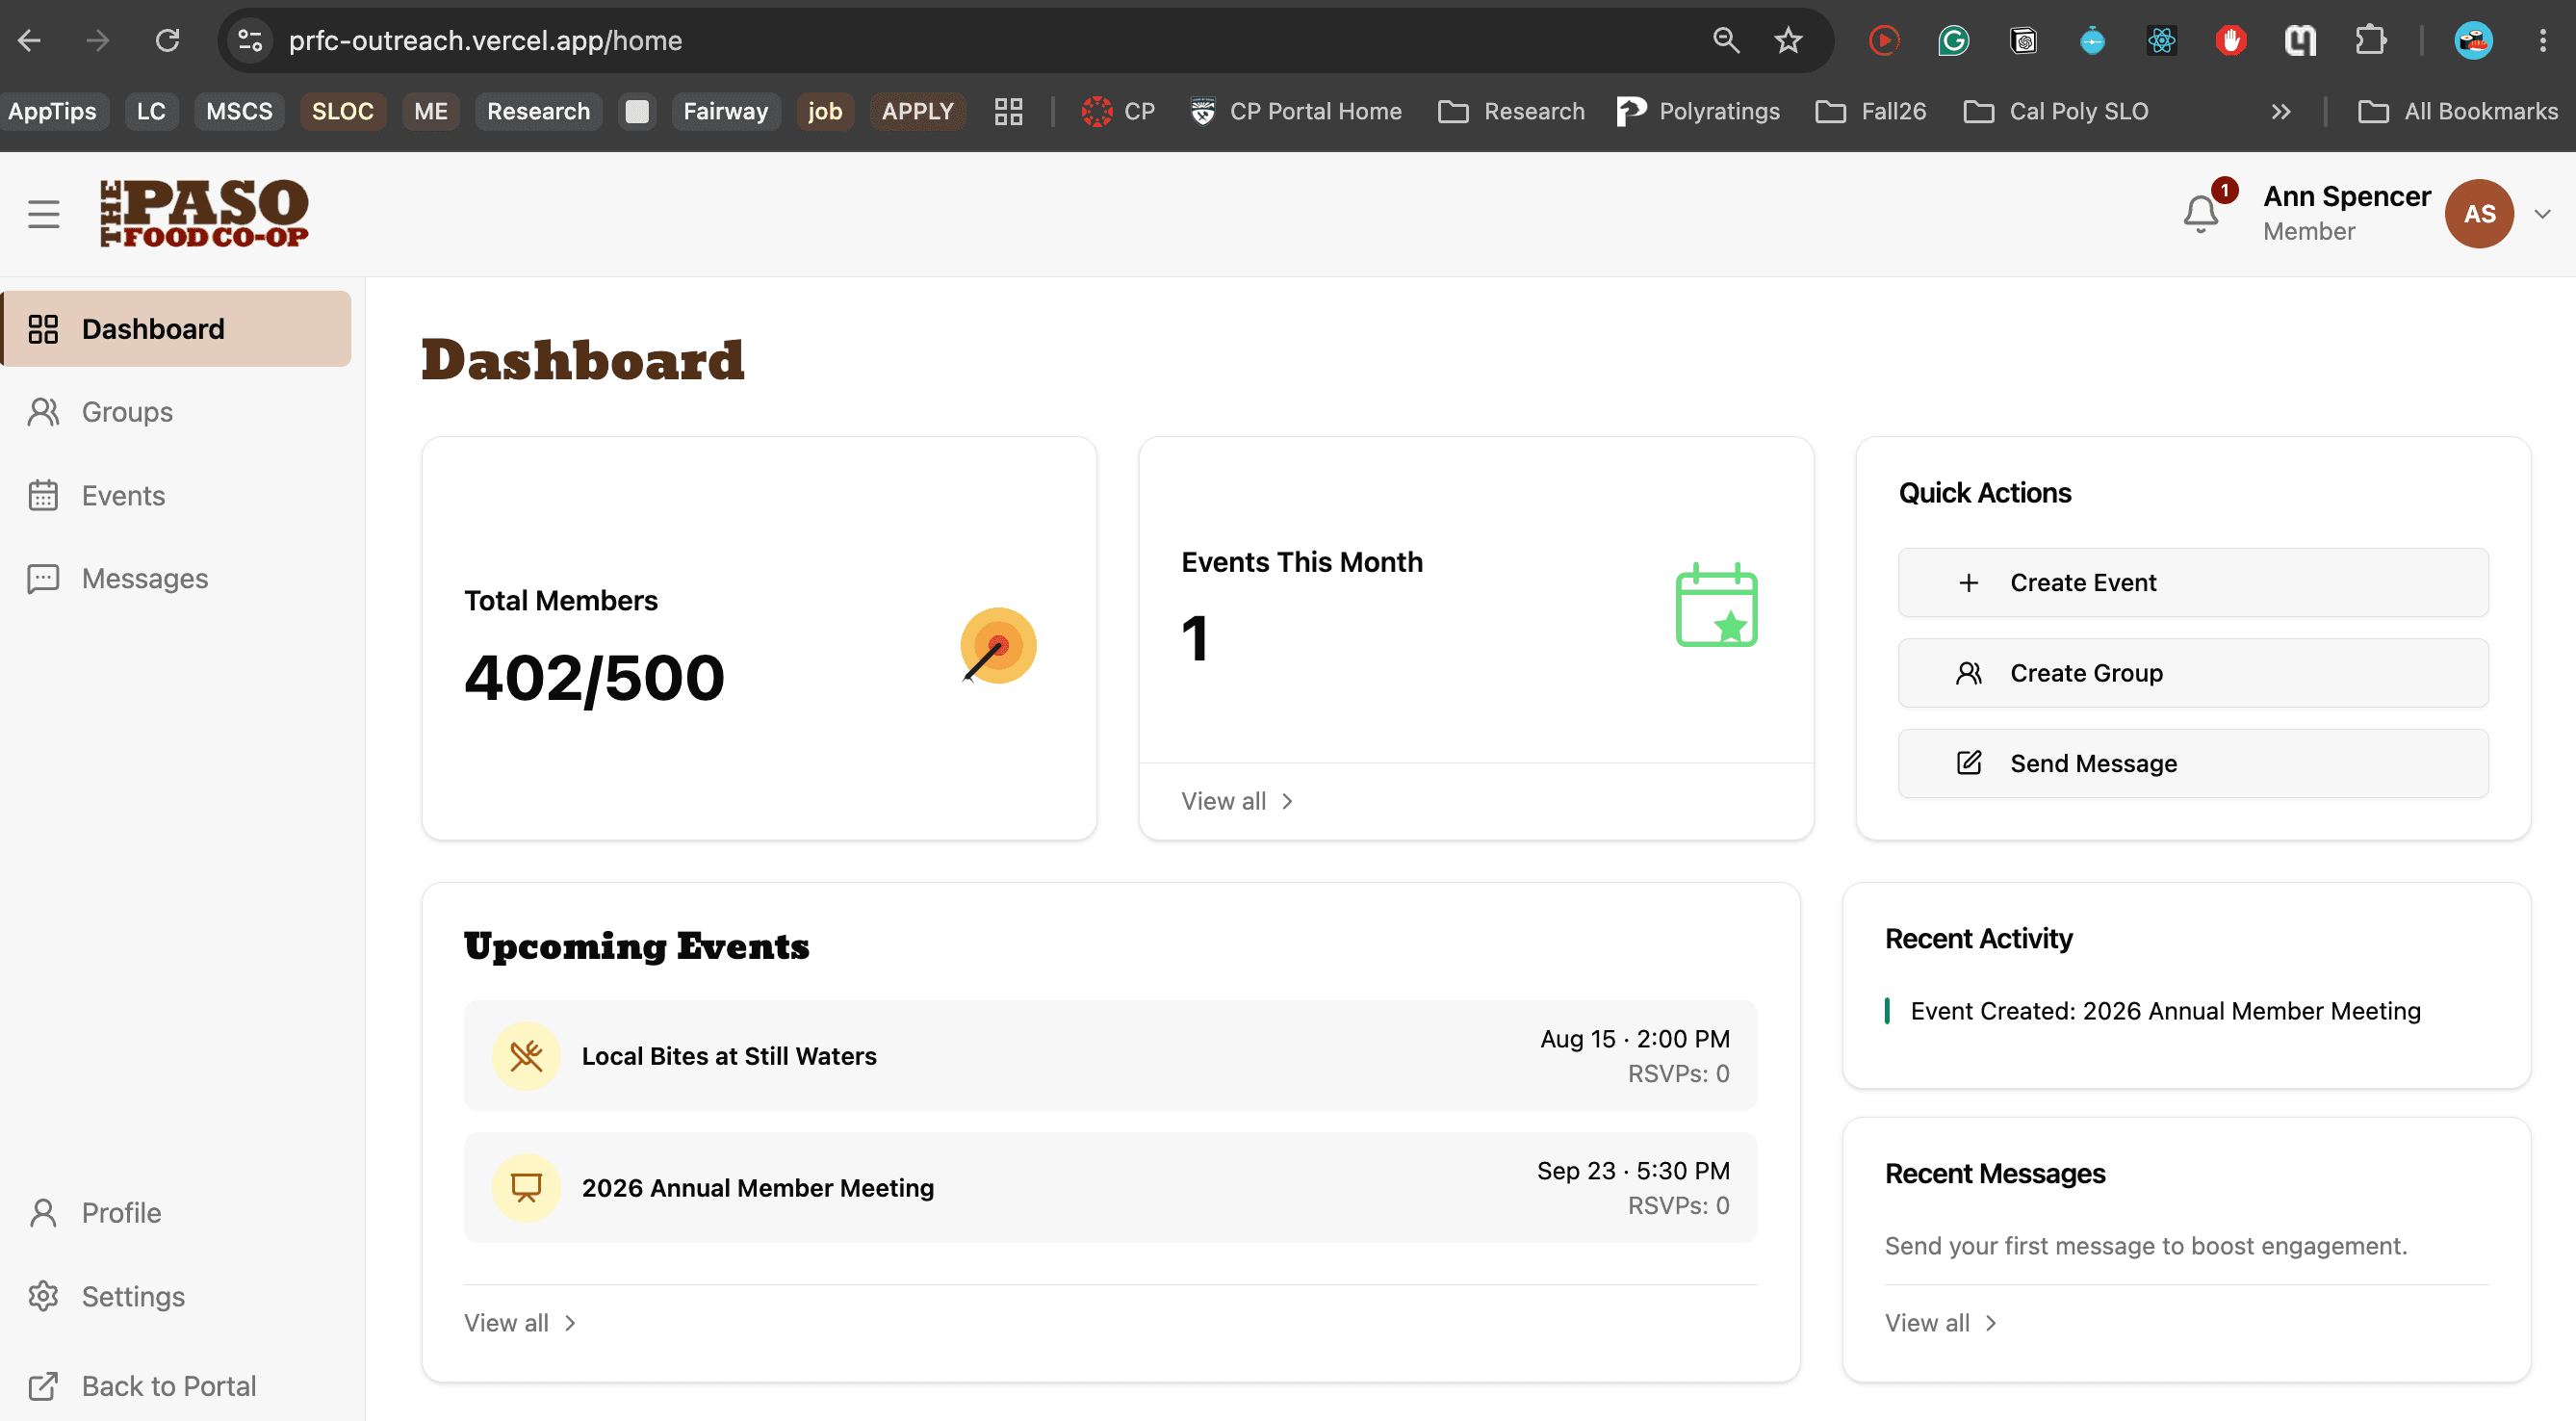Open the LC bookmark
Viewport: 2576px width, 1421px height.
click(151, 111)
